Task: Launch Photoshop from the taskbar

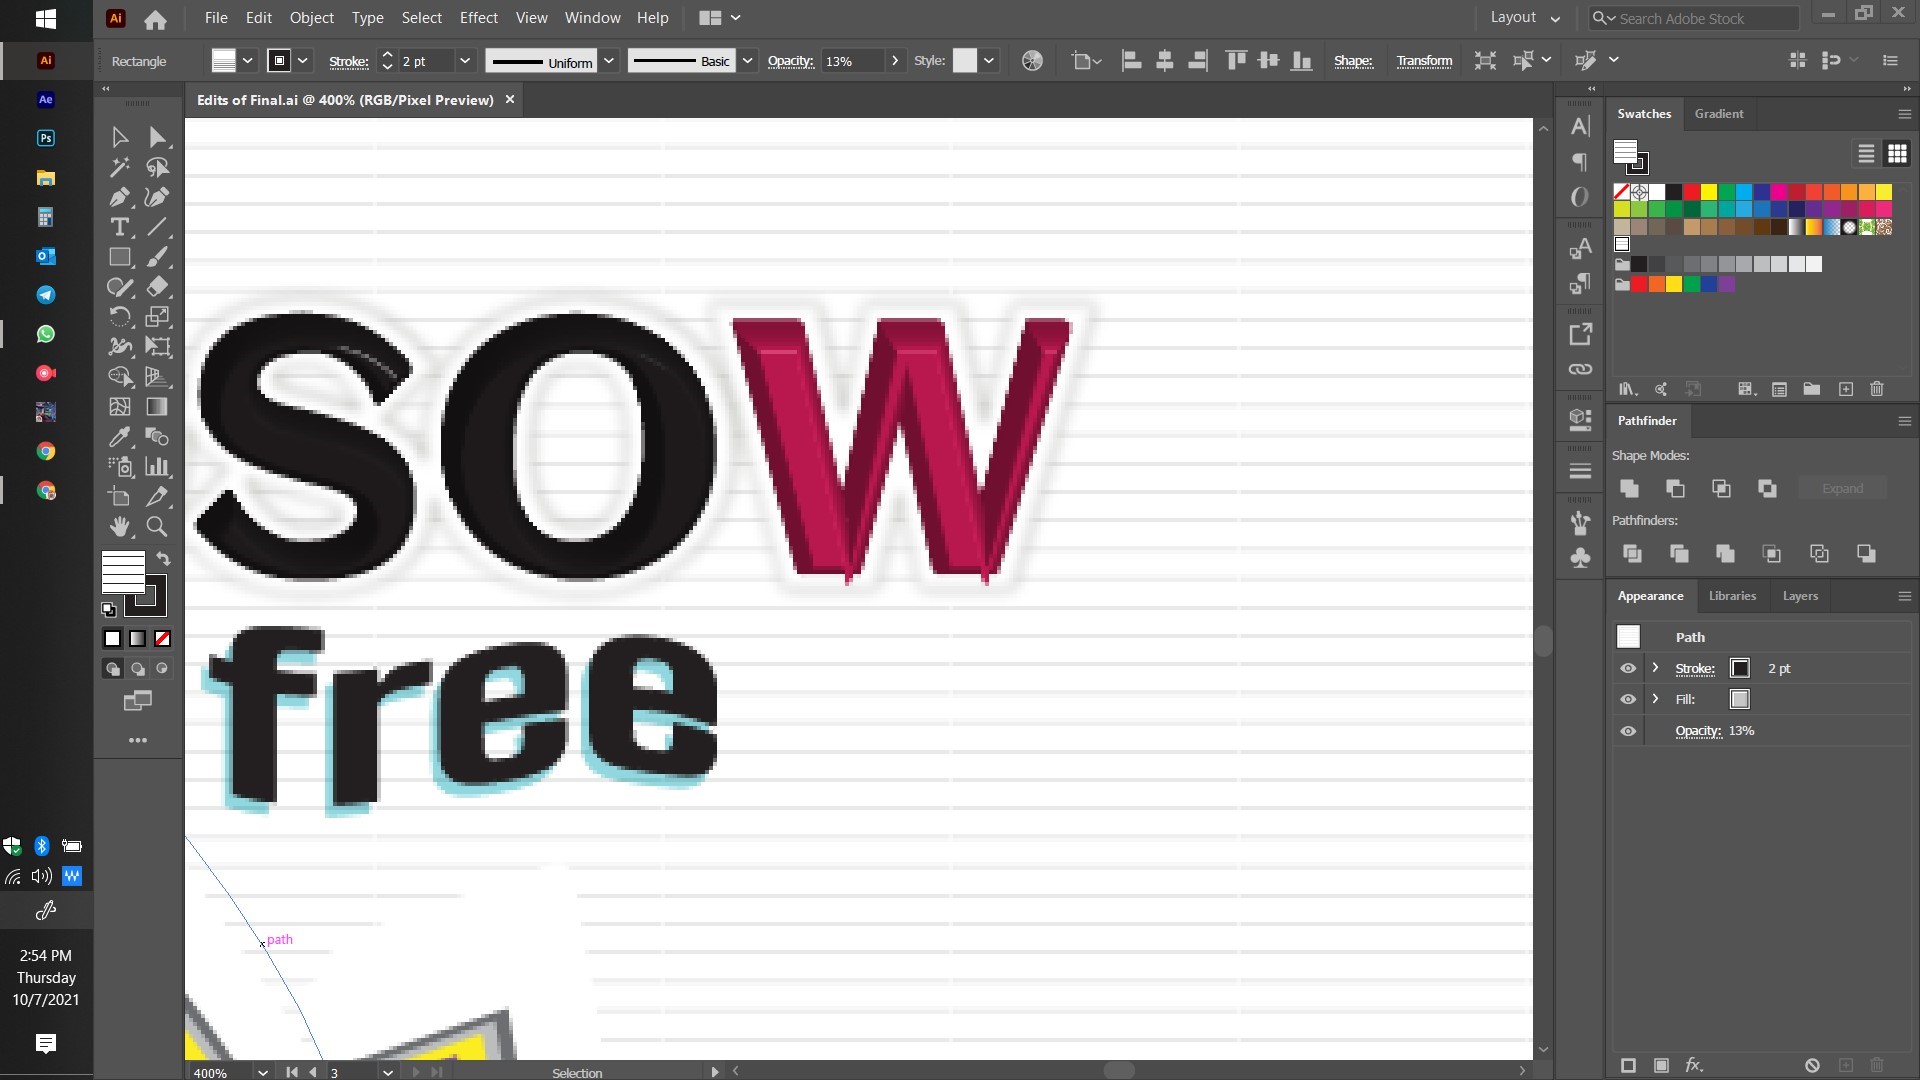Action: pyautogui.click(x=45, y=138)
